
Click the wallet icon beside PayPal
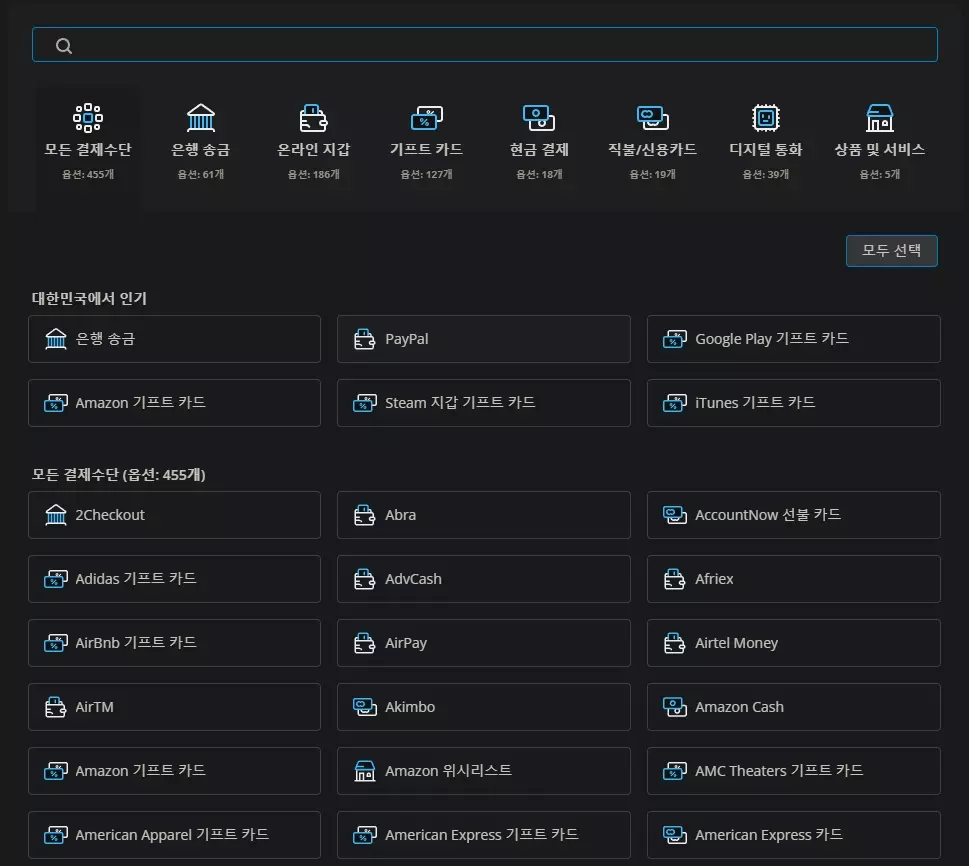coord(365,339)
